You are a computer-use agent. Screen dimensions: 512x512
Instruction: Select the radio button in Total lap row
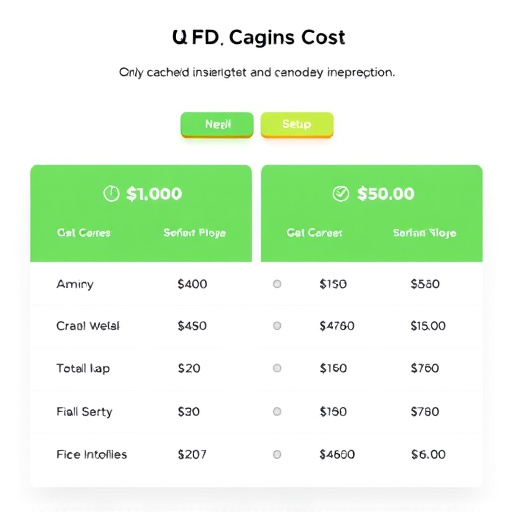[277, 368]
